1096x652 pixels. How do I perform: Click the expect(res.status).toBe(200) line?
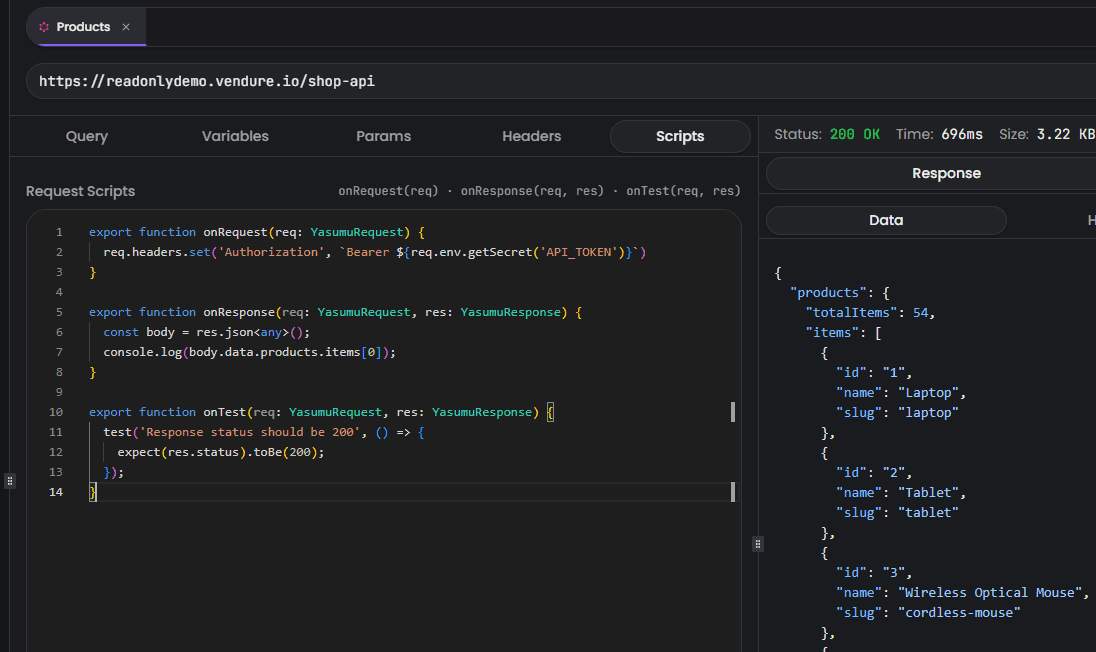(x=221, y=452)
